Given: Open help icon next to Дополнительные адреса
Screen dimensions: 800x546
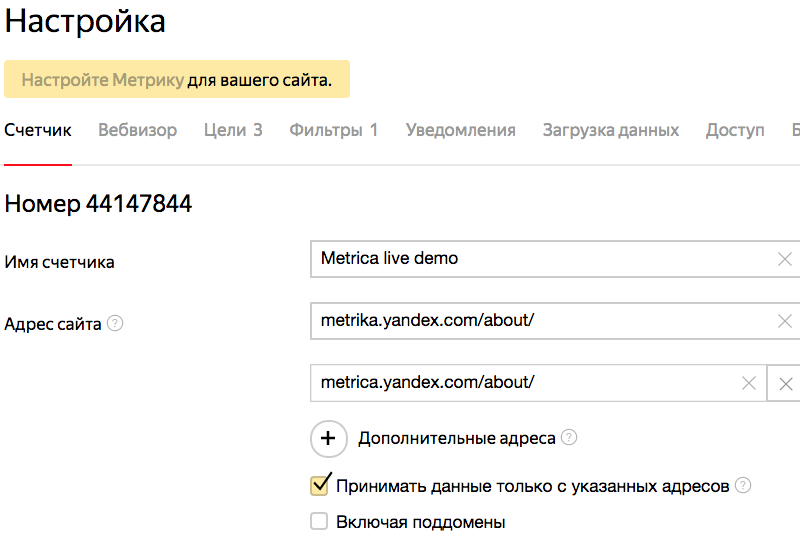Looking at the screenshot, I should tap(569, 437).
